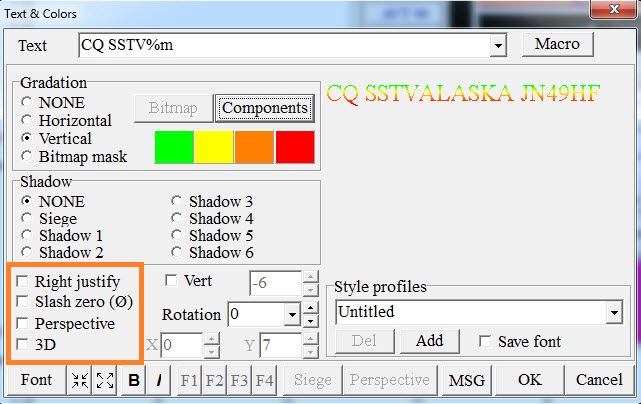Screen dimensions: 641x404
Task: Click the Rotation value field
Action: click(x=256, y=314)
